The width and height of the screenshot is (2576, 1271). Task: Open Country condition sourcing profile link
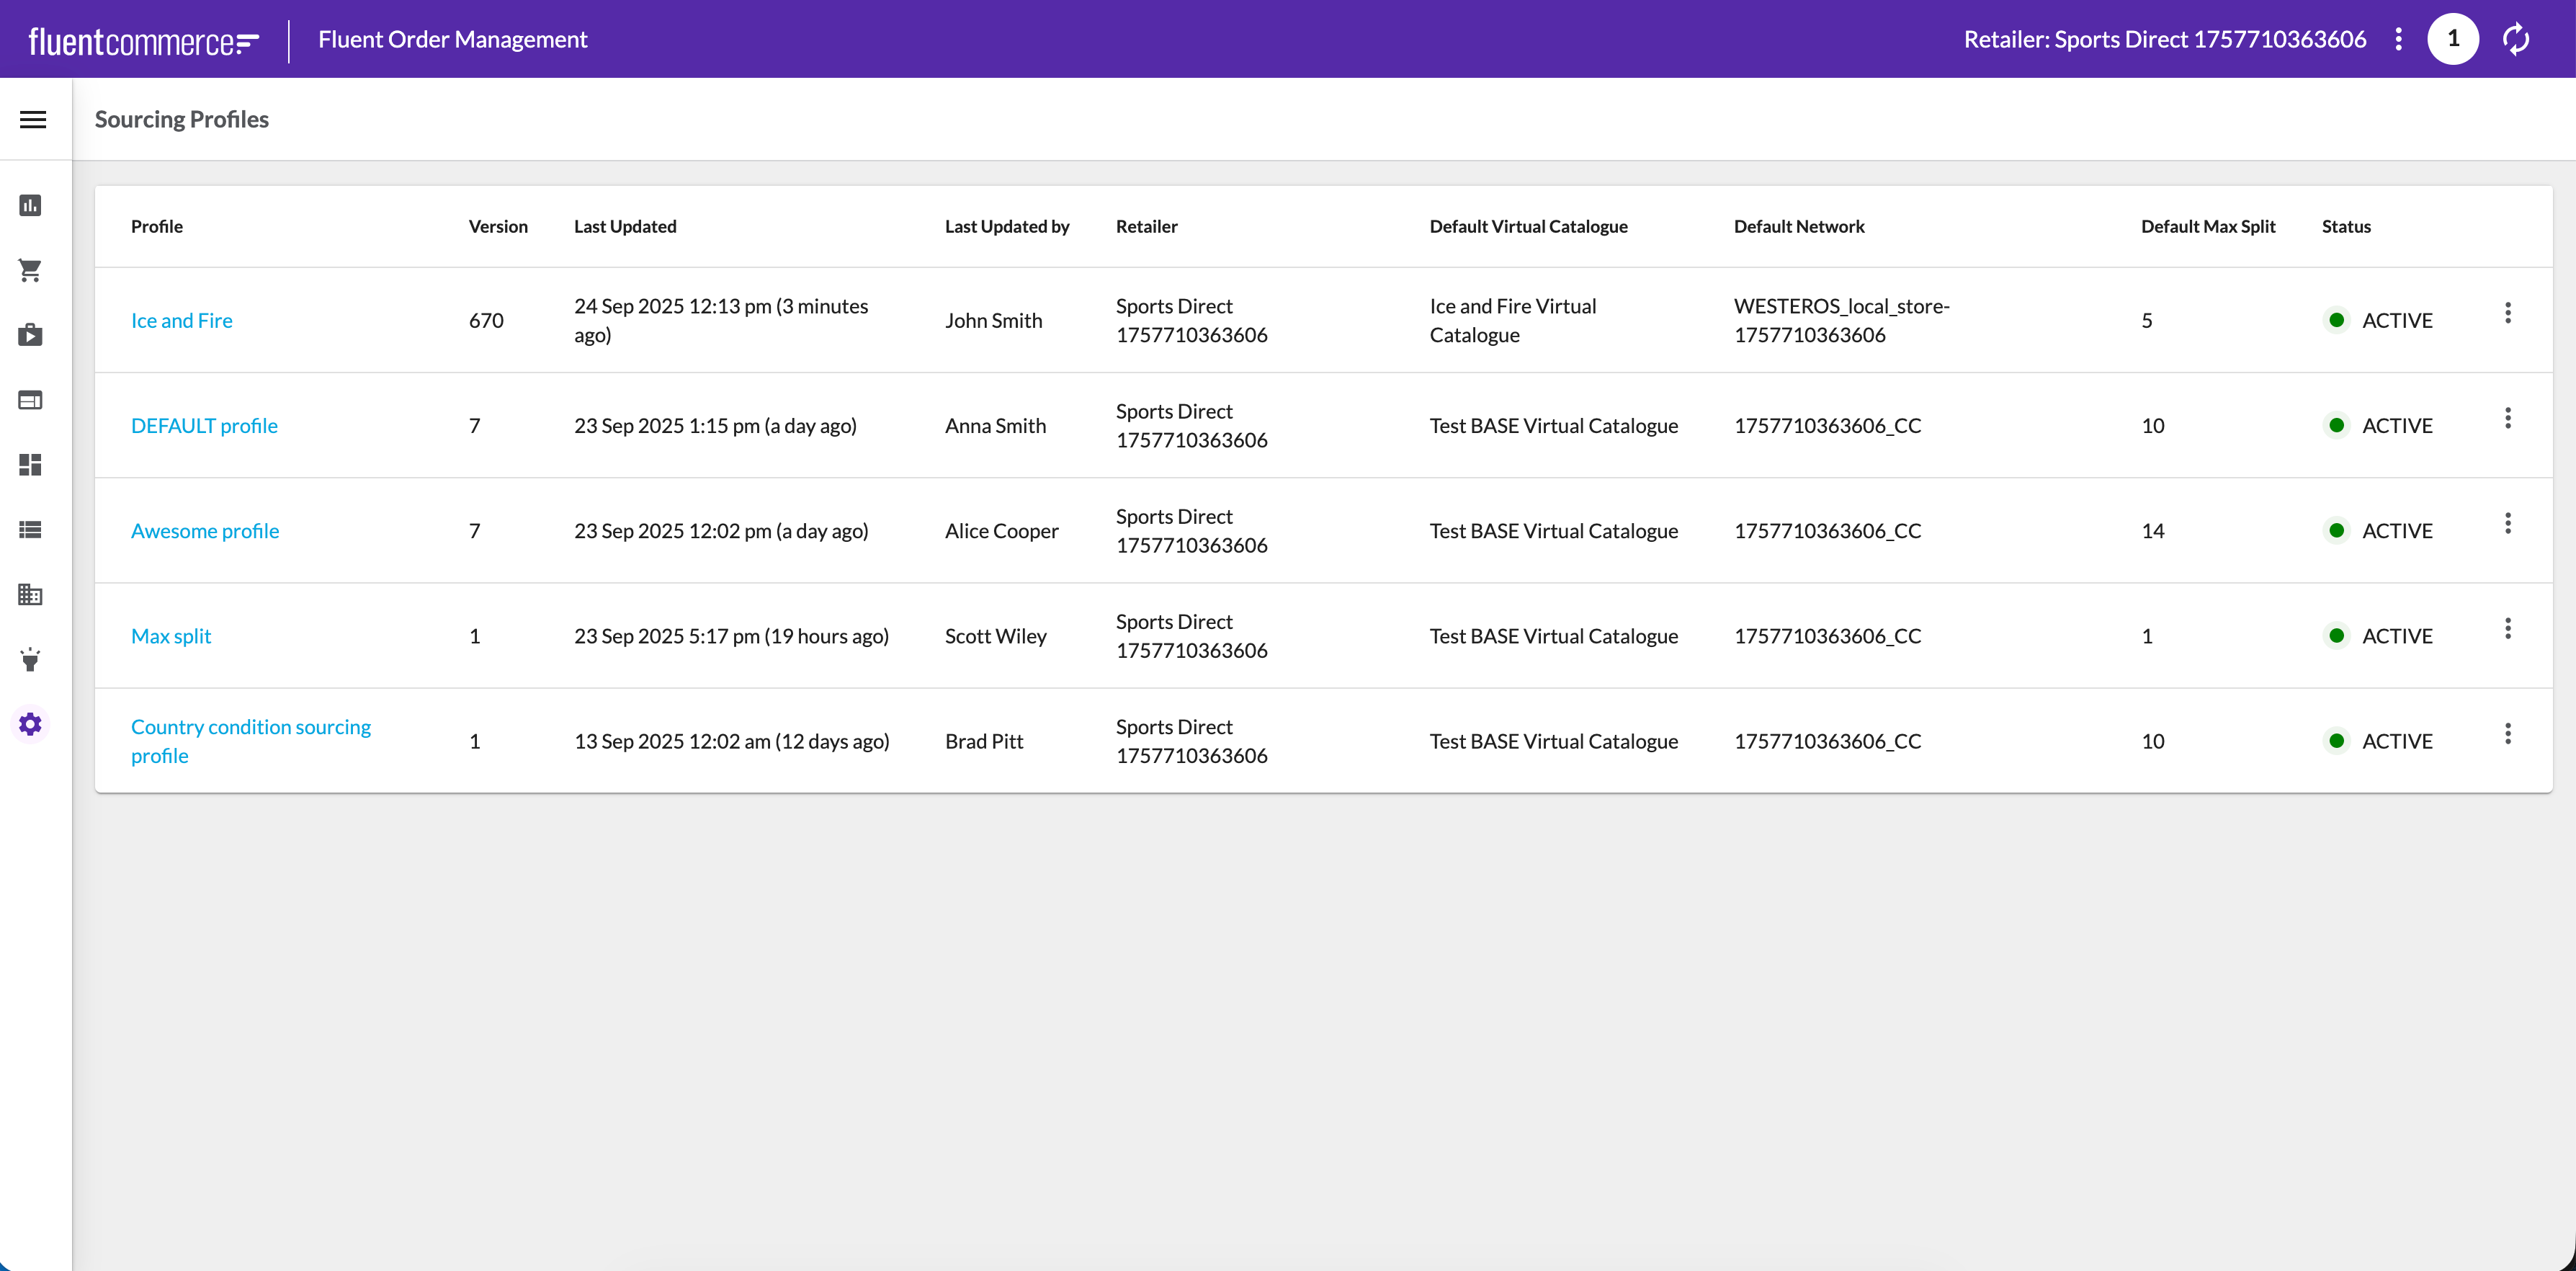click(250, 740)
